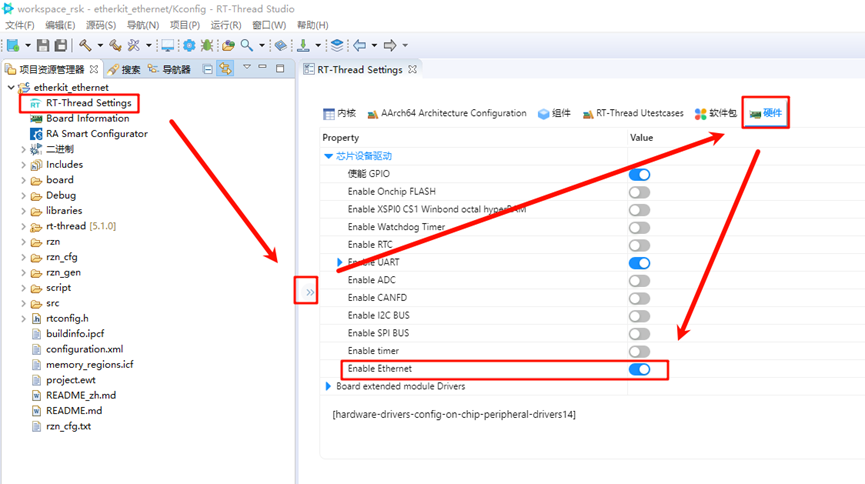
Task: Click the green Download program icon
Action: [302, 45]
